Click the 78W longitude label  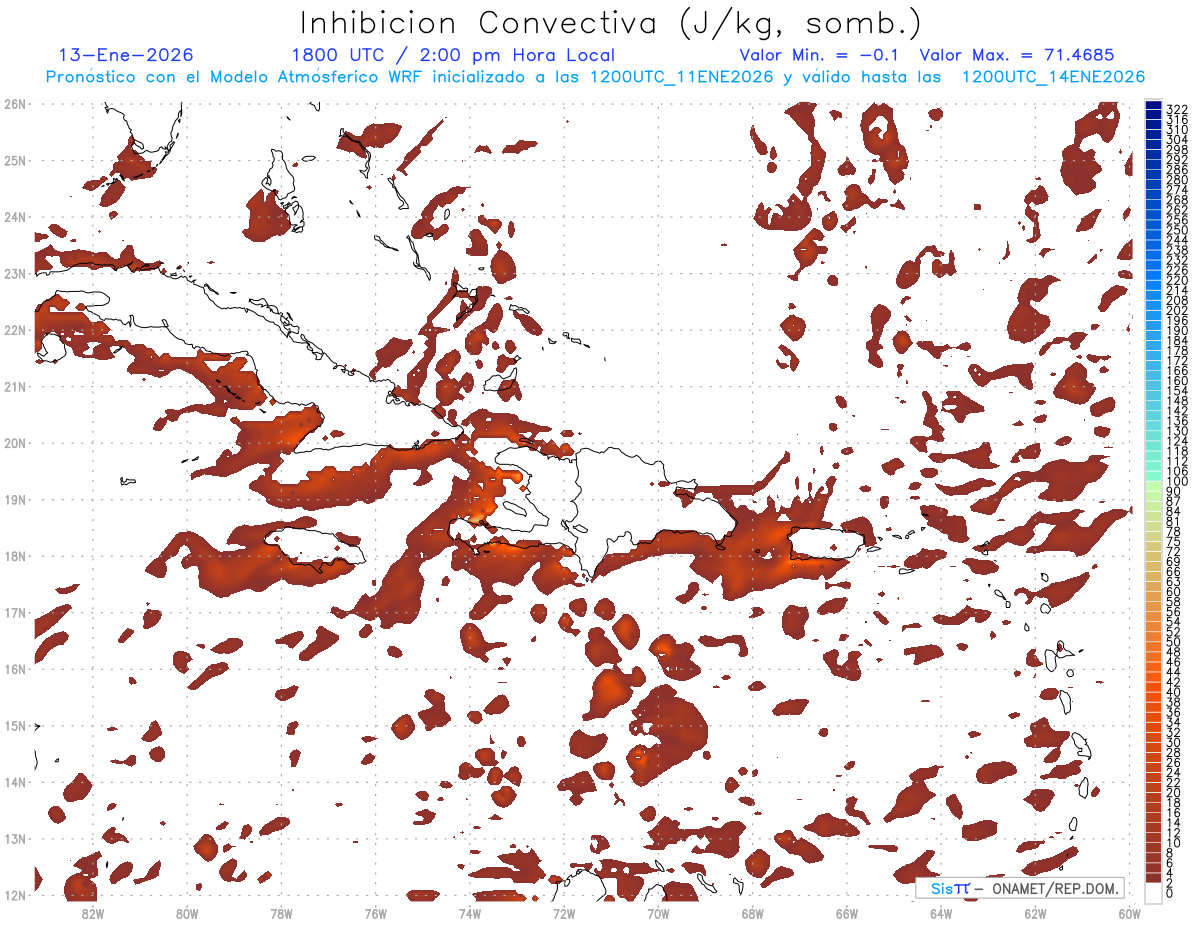pyautogui.click(x=281, y=912)
